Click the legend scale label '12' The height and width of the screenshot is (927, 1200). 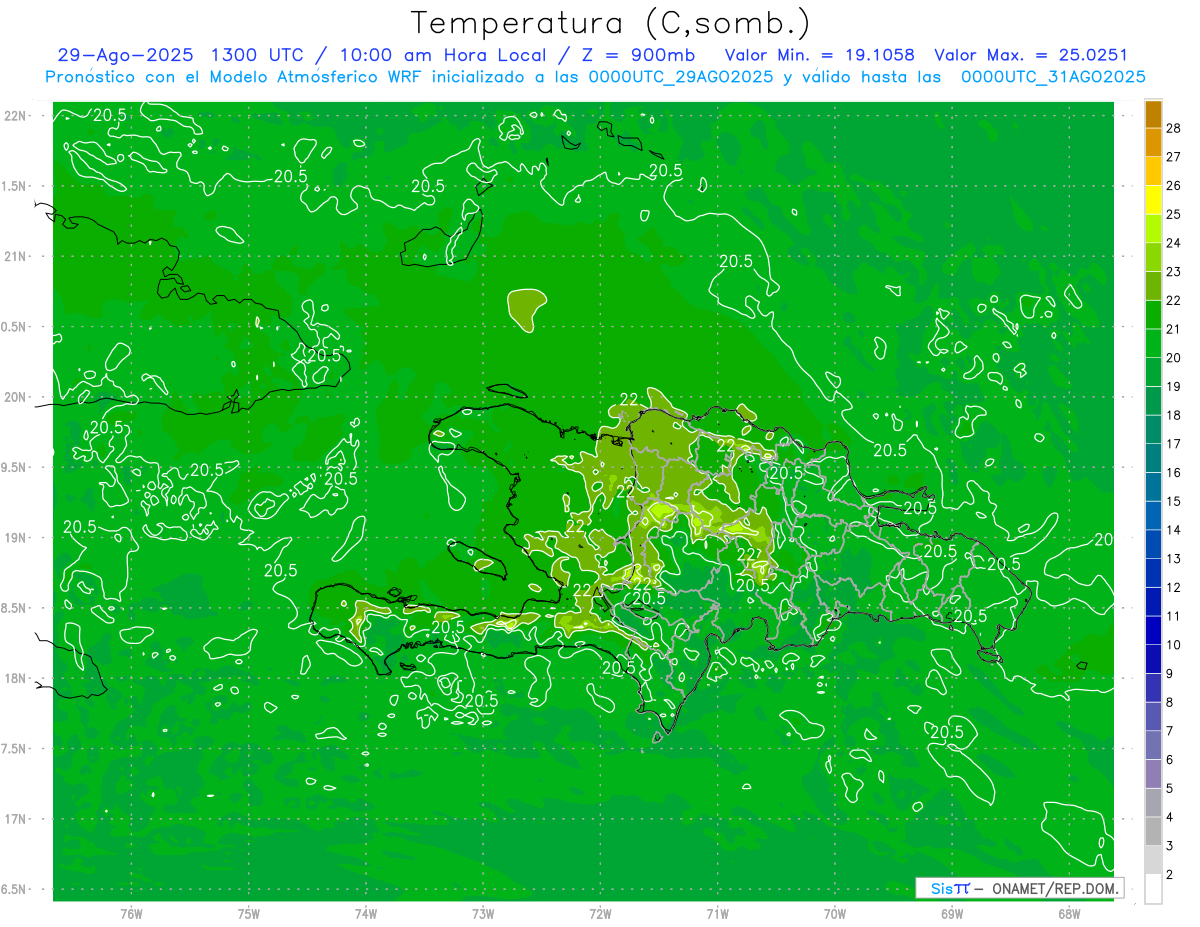1173,588
